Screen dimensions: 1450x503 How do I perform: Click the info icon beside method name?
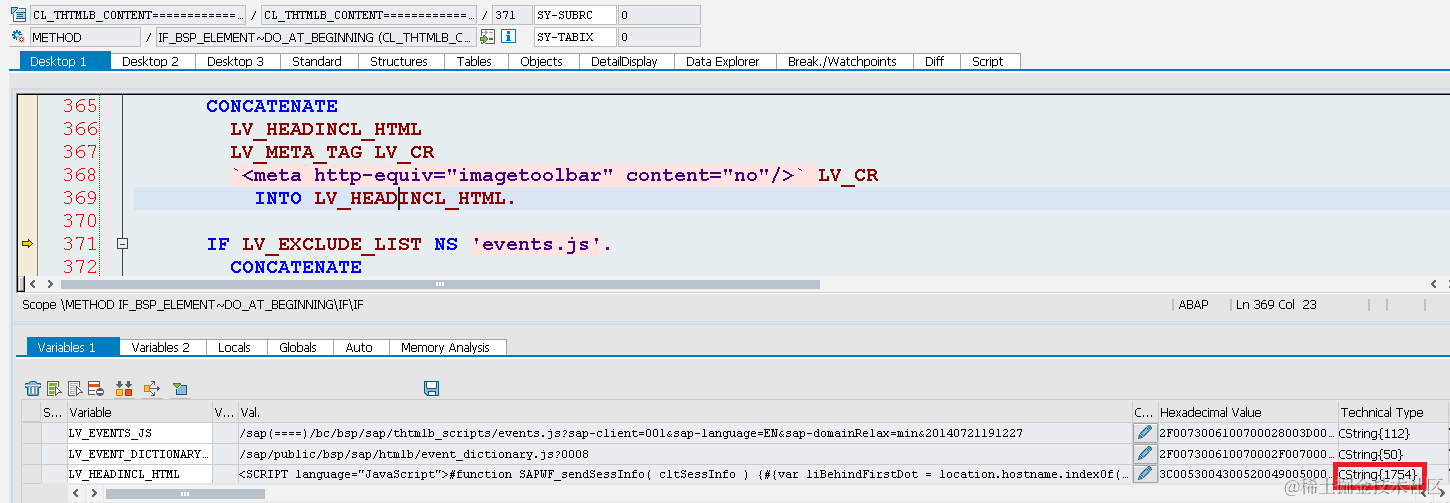tap(508, 37)
